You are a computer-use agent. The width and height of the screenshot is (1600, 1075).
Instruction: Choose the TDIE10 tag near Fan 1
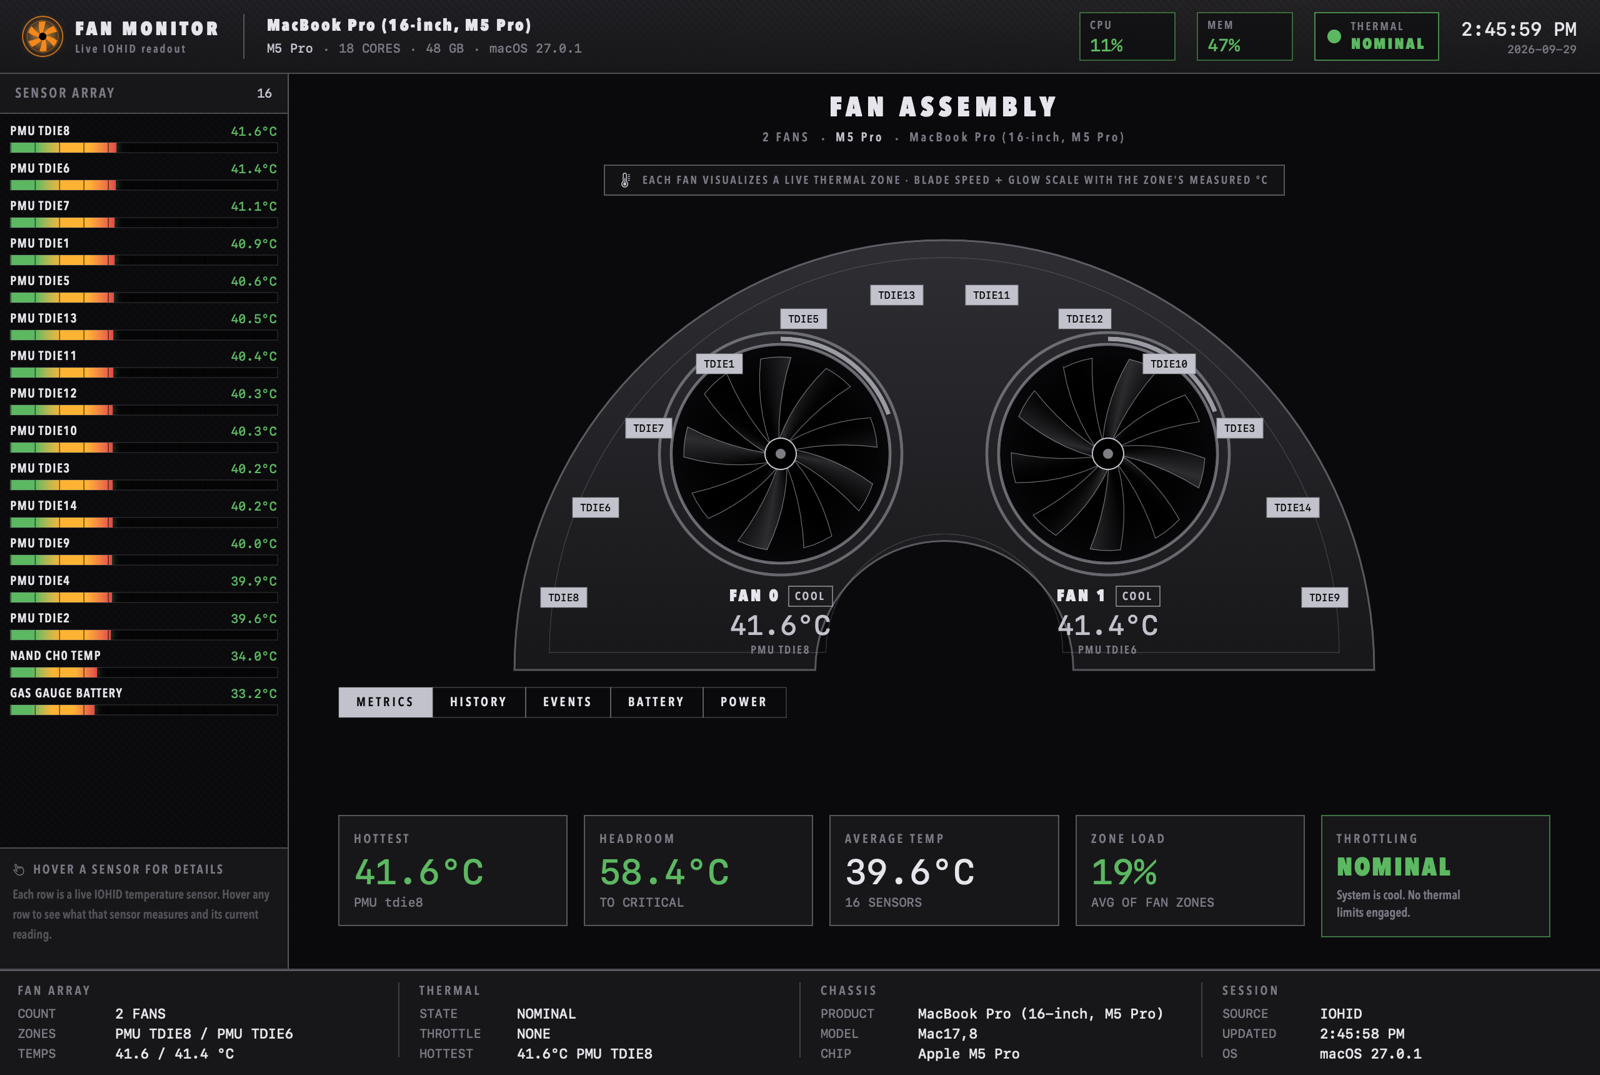point(1168,364)
